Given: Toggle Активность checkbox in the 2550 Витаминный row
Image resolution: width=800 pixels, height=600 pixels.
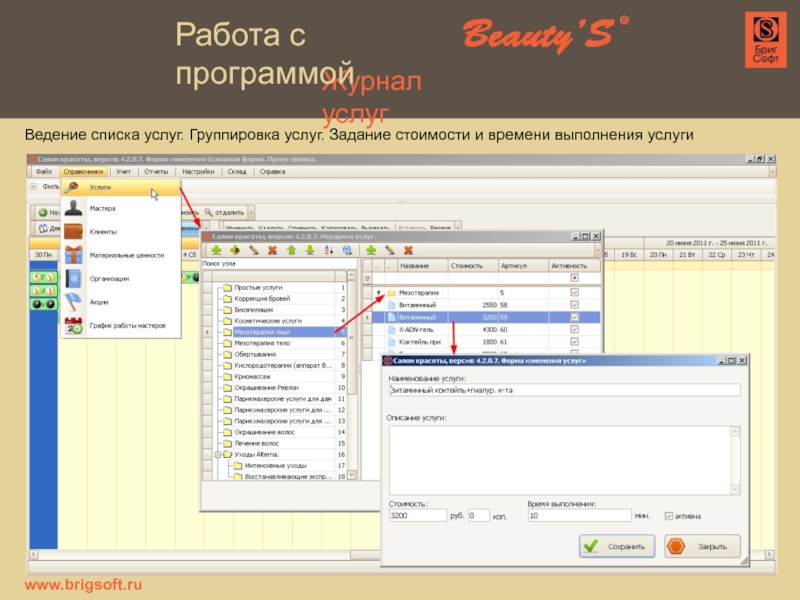Looking at the screenshot, I should [574, 305].
